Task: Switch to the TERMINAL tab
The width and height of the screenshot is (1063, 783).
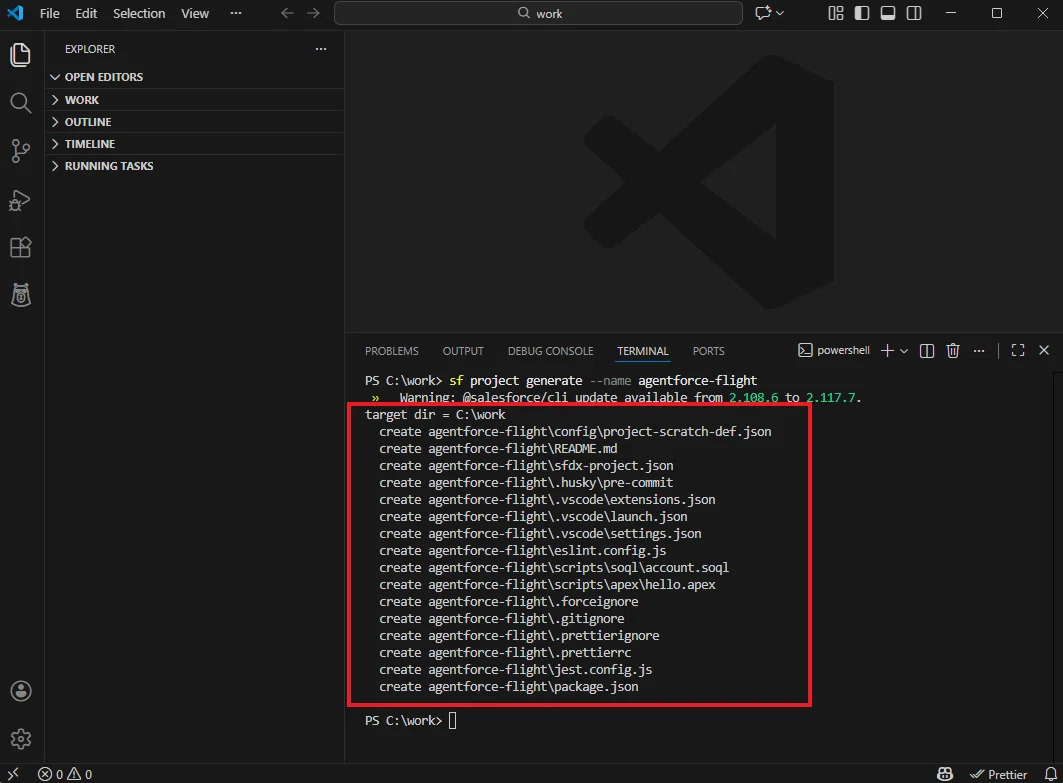Action: (643, 350)
